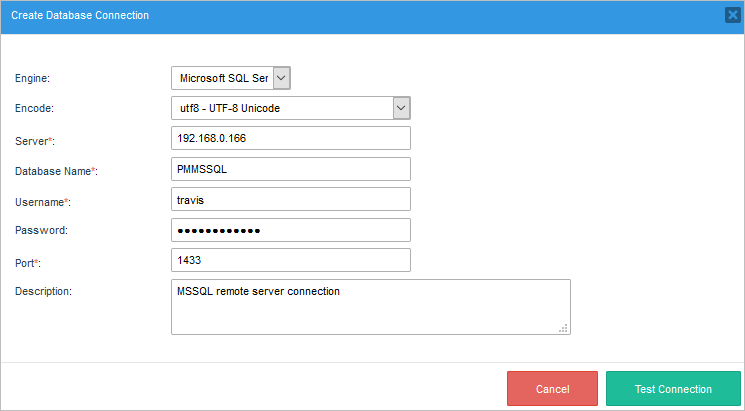Click the Password label
Screen dimensions: 745x411
click(x=41, y=231)
